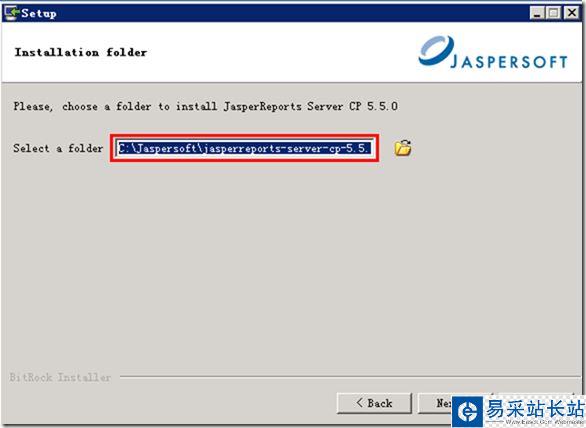Minimize the Setup window
The width and height of the screenshot is (586, 428).
pos(537,13)
